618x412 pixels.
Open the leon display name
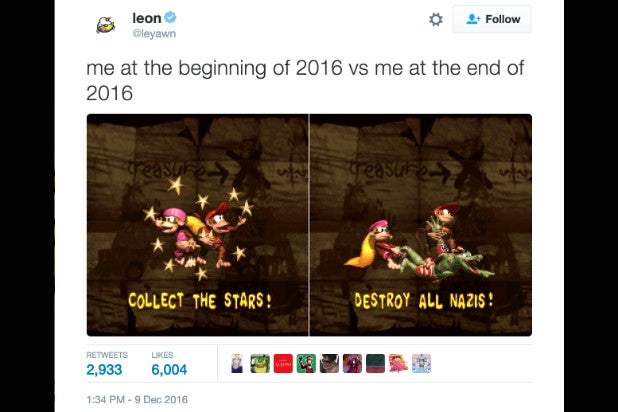click(146, 17)
